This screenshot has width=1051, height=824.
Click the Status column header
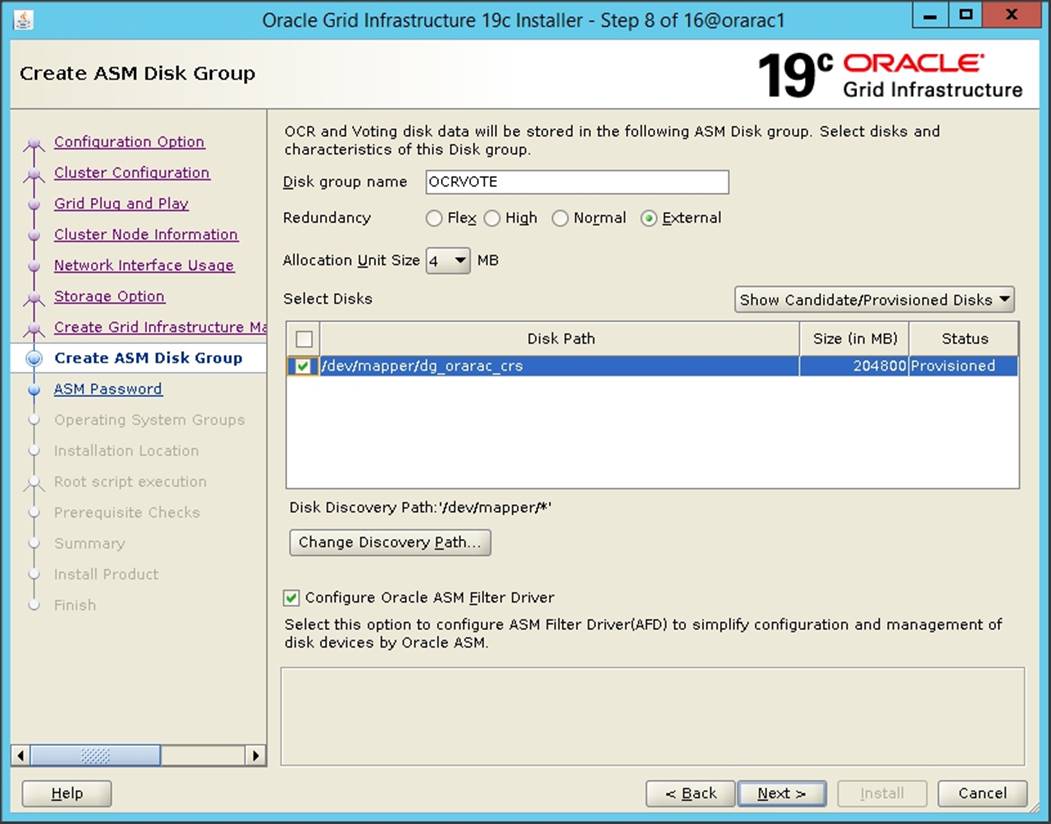pos(964,339)
